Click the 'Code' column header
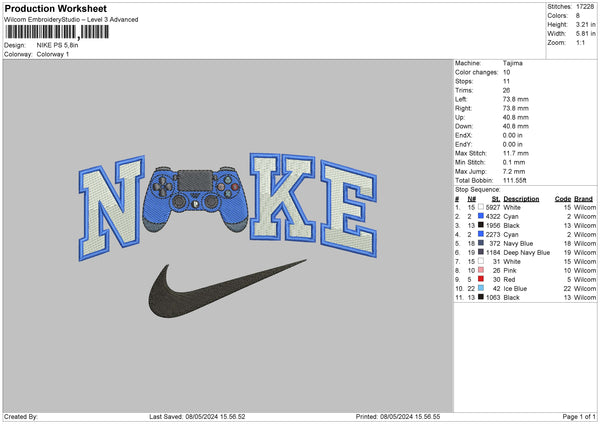Image resolution: width=600 pixels, height=424 pixels. pyautogui.click(x=562, y=199)
